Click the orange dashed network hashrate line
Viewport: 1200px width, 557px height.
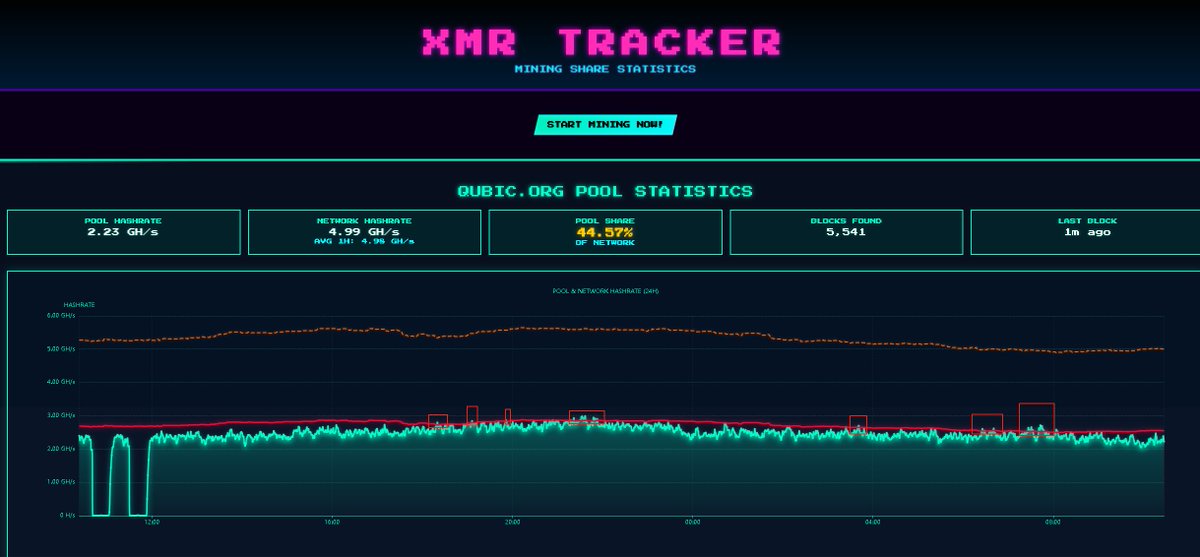point(620,329)
